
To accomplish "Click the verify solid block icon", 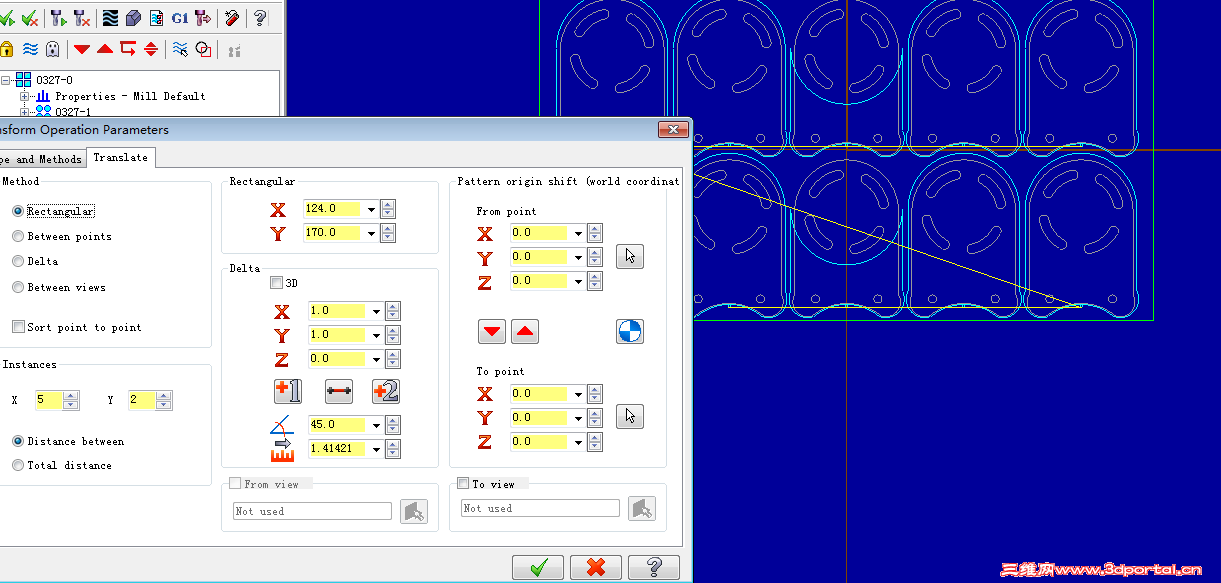I will (x=133, y=18).
